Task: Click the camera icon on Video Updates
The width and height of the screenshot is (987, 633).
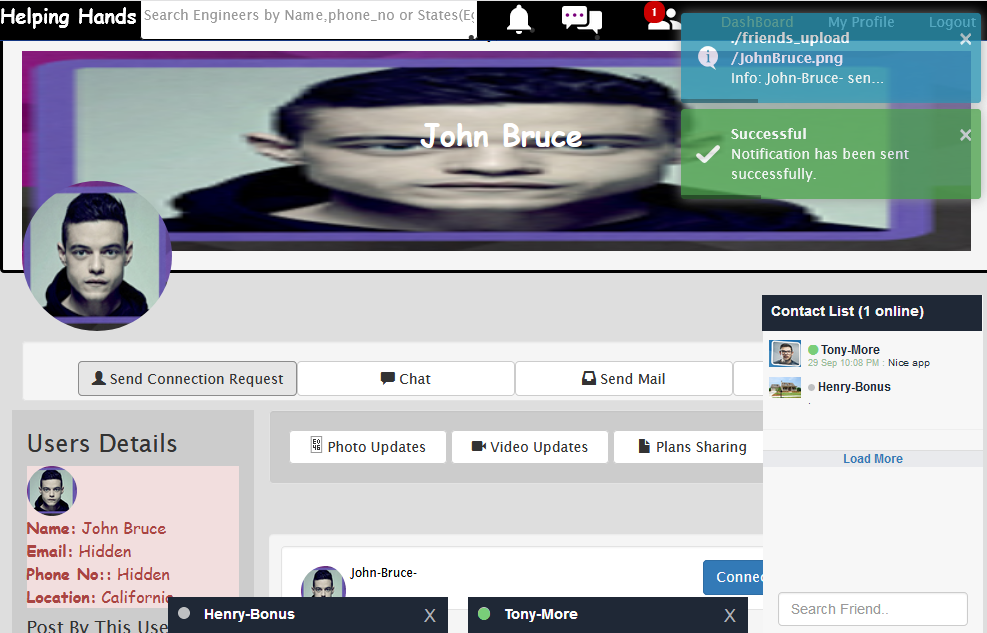Action: [x=479, y=446]
